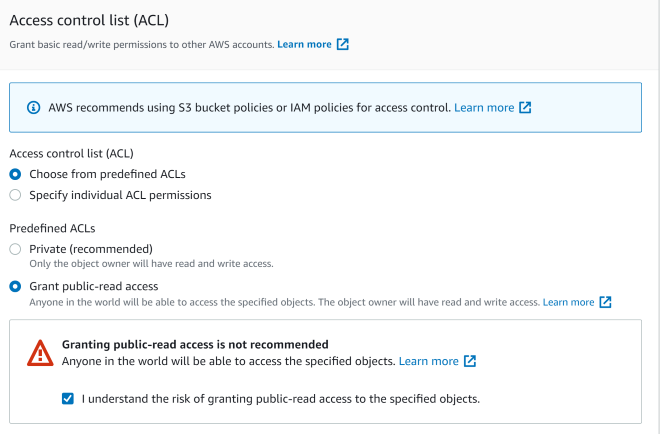This screenshot has width=660, height=434.
Task: Select the 'Grant public-read access' radio button
Action: tap(15, 286)
